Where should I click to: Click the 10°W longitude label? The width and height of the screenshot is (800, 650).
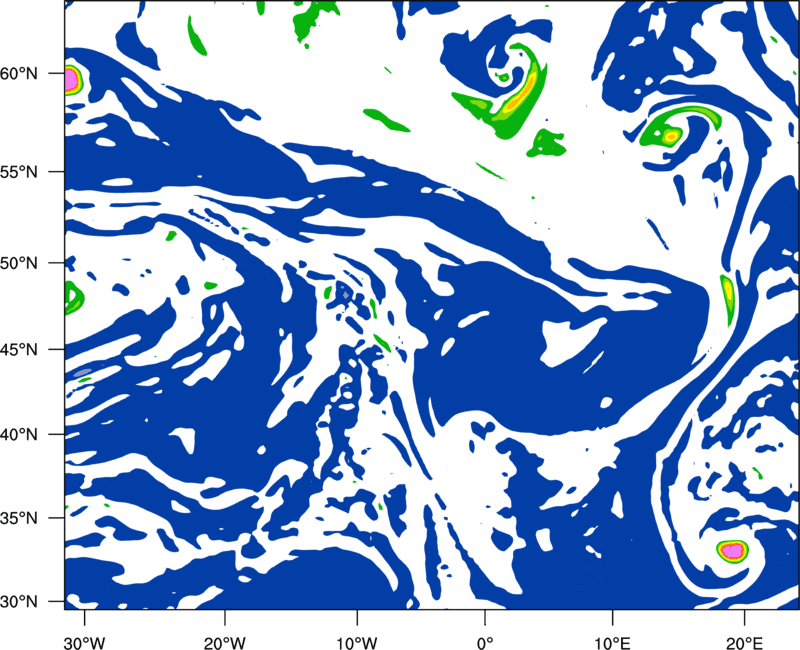(357, 643)
